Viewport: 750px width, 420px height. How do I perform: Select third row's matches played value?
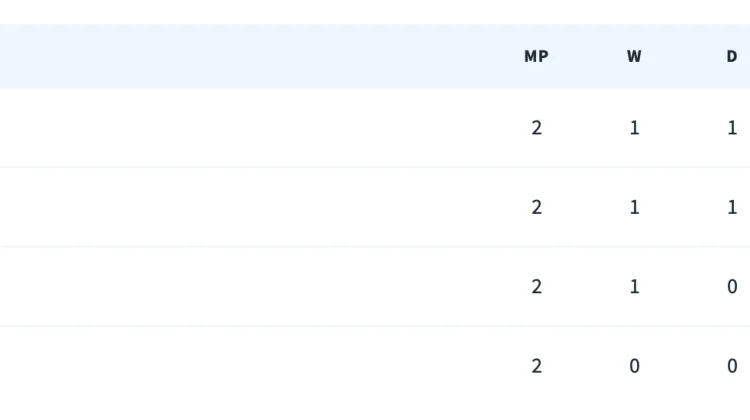(537, 287)
